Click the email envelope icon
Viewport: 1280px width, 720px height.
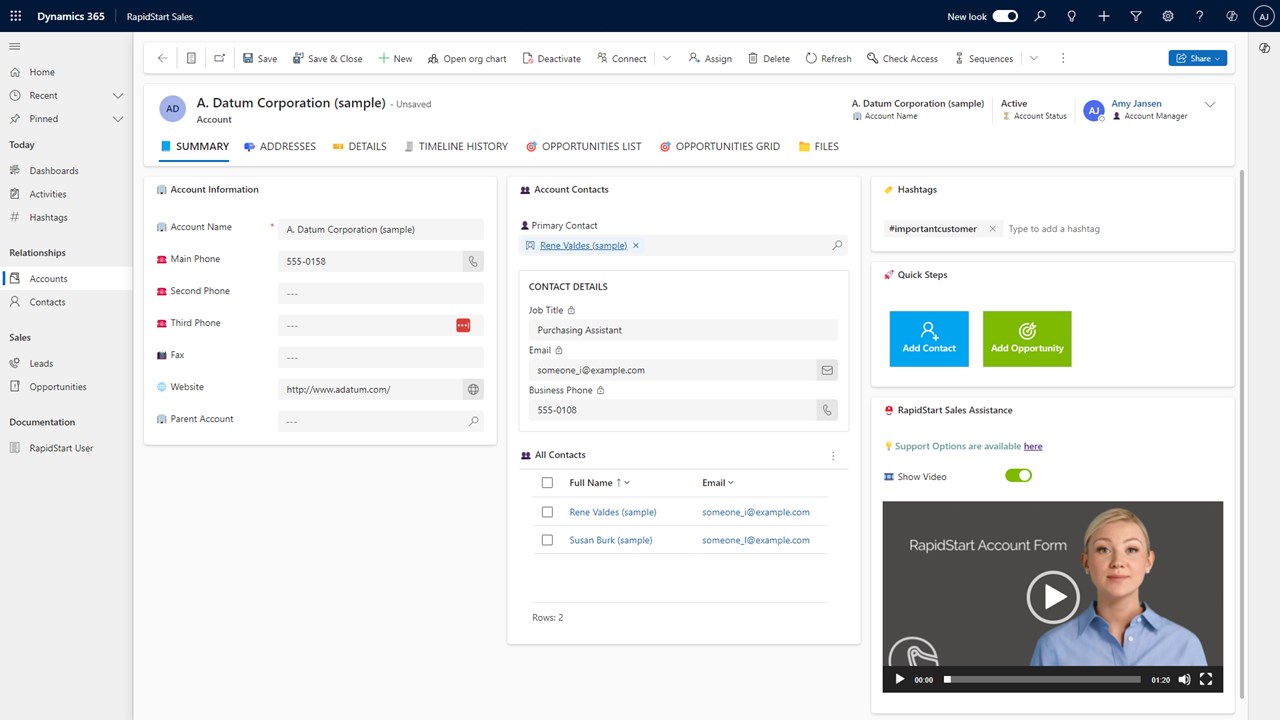click(827, 370)
